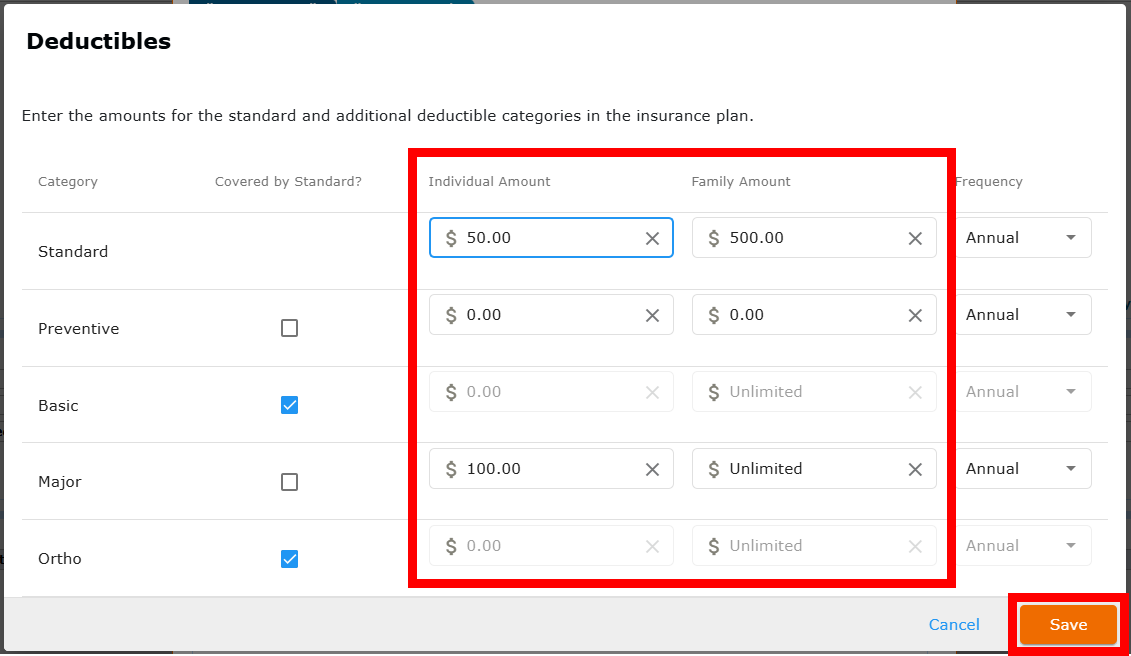Open the Standard frequency dropdown
1131x656 pixels.
(1023, 237)
